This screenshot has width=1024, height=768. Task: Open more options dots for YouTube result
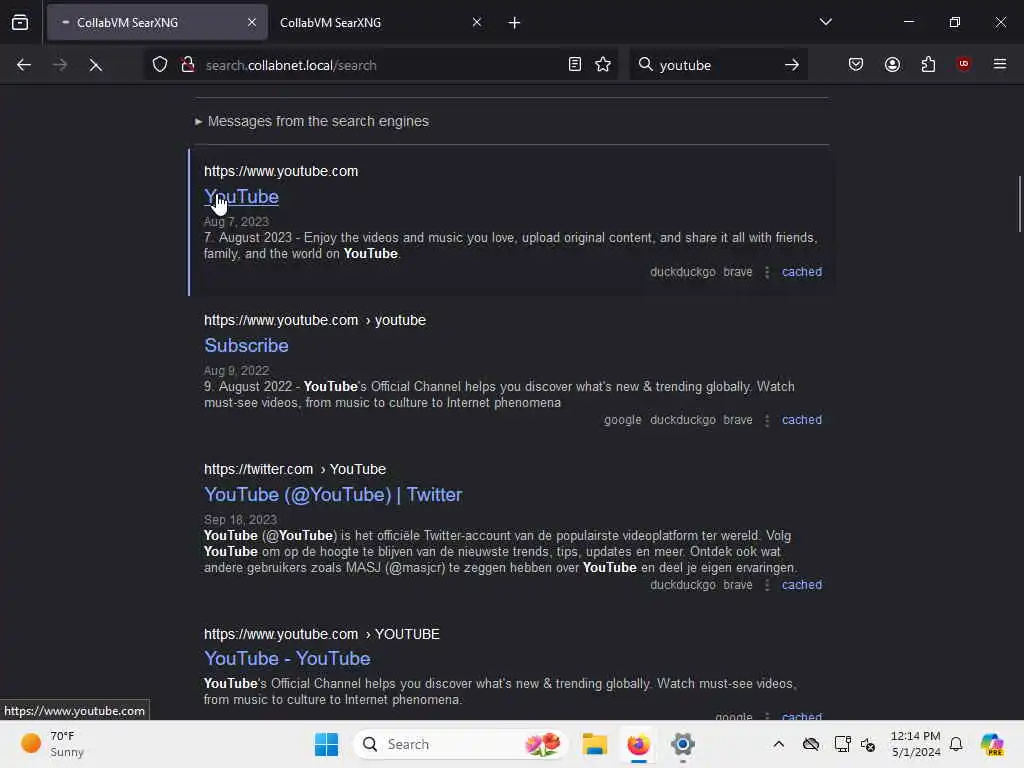click(767, 272)
